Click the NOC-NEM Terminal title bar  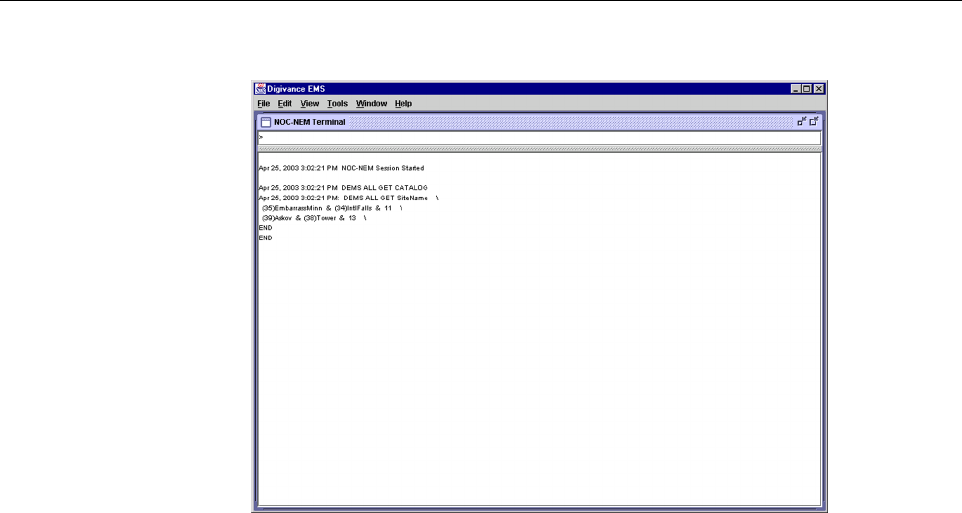tap(539, 122)
